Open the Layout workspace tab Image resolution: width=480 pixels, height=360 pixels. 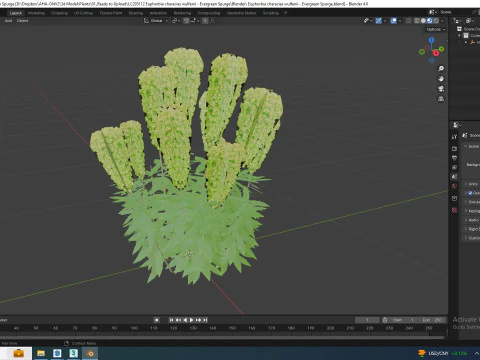tap(15, 13)
